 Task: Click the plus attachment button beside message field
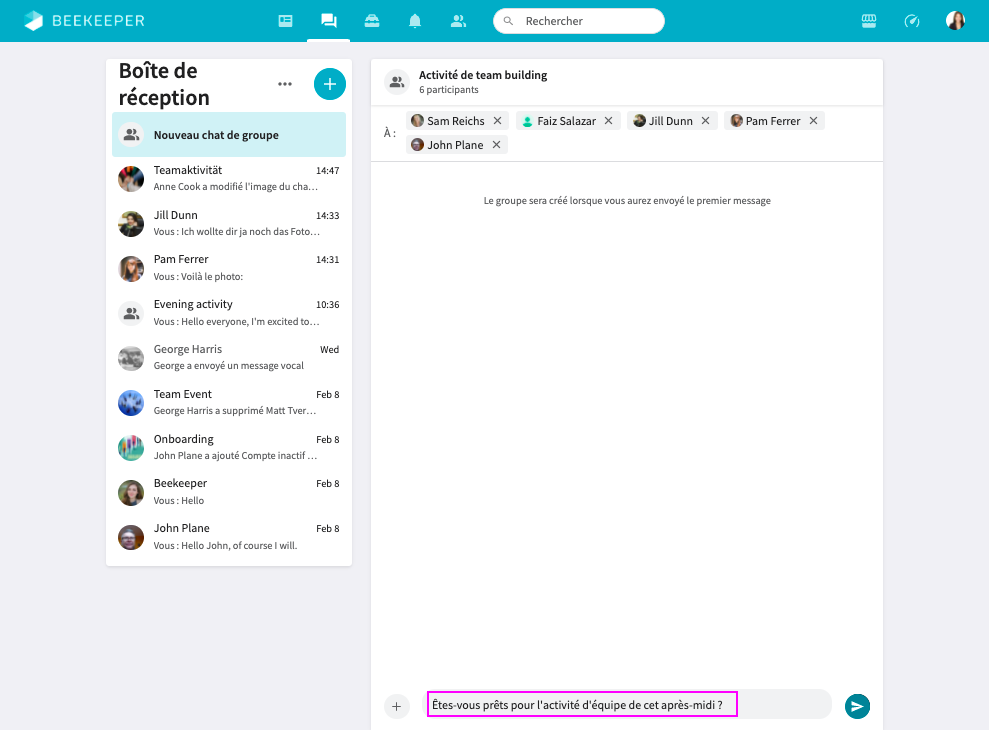[396, 706]
